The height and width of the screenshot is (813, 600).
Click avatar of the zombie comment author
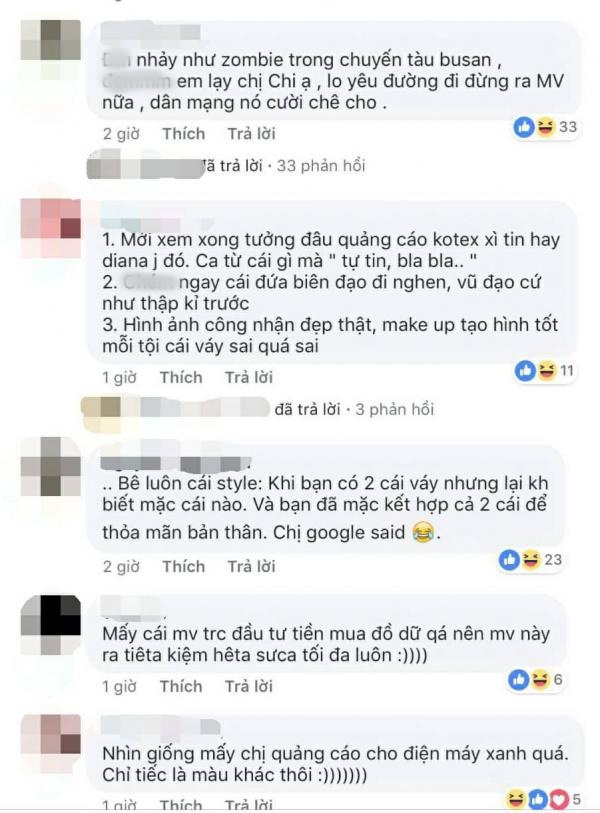[51, 40]
